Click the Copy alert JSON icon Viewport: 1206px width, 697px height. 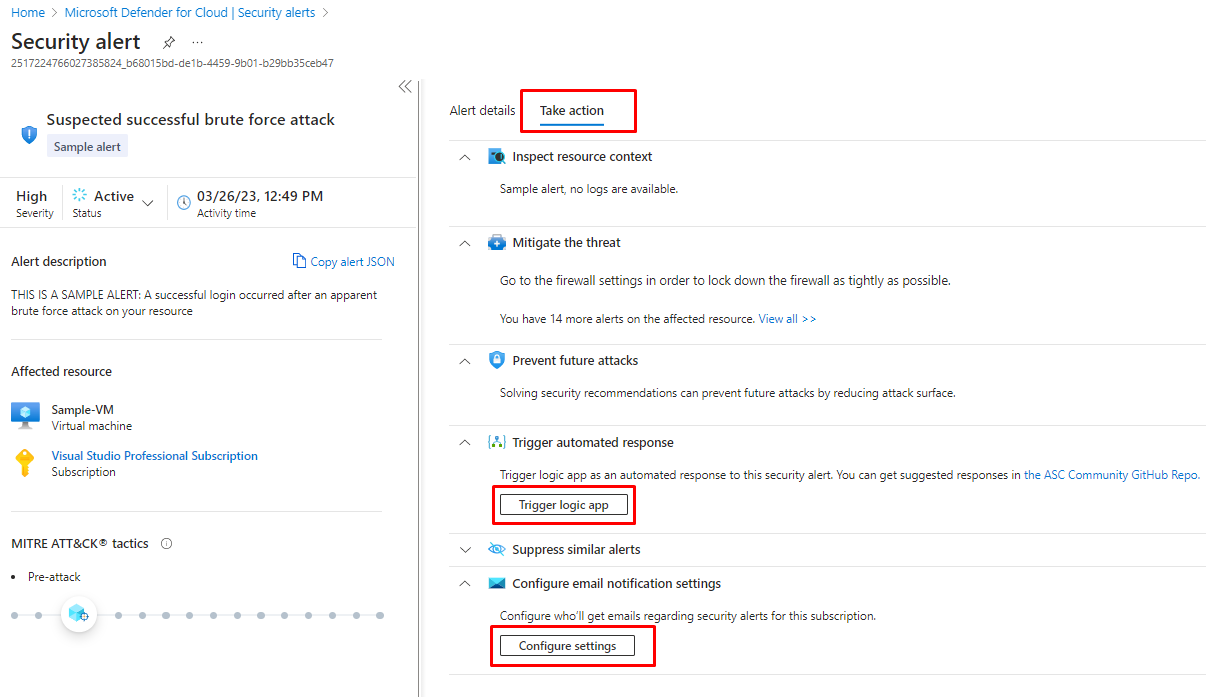pos(299,261)
